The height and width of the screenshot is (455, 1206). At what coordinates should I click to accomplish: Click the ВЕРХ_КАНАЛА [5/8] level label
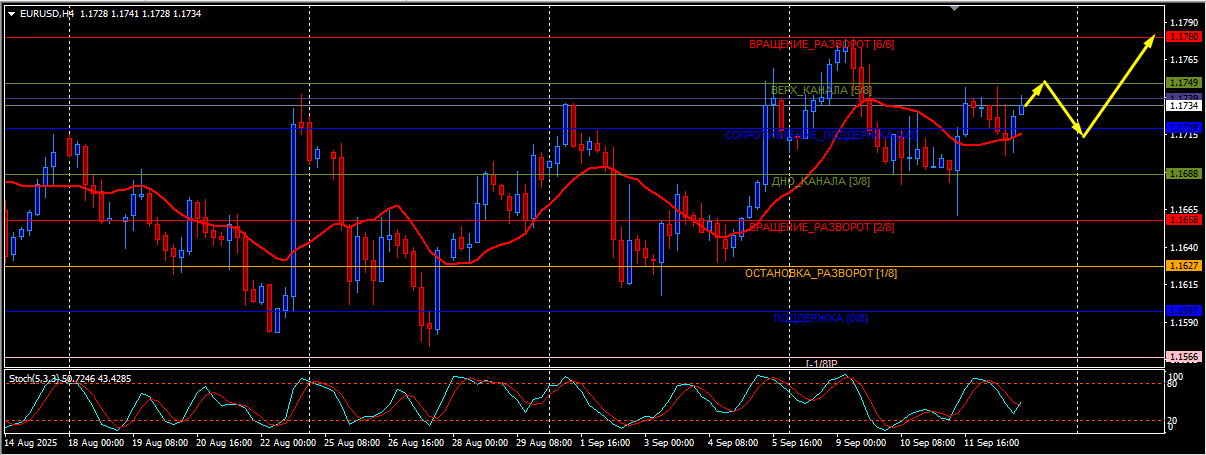[x=821, y=91]
